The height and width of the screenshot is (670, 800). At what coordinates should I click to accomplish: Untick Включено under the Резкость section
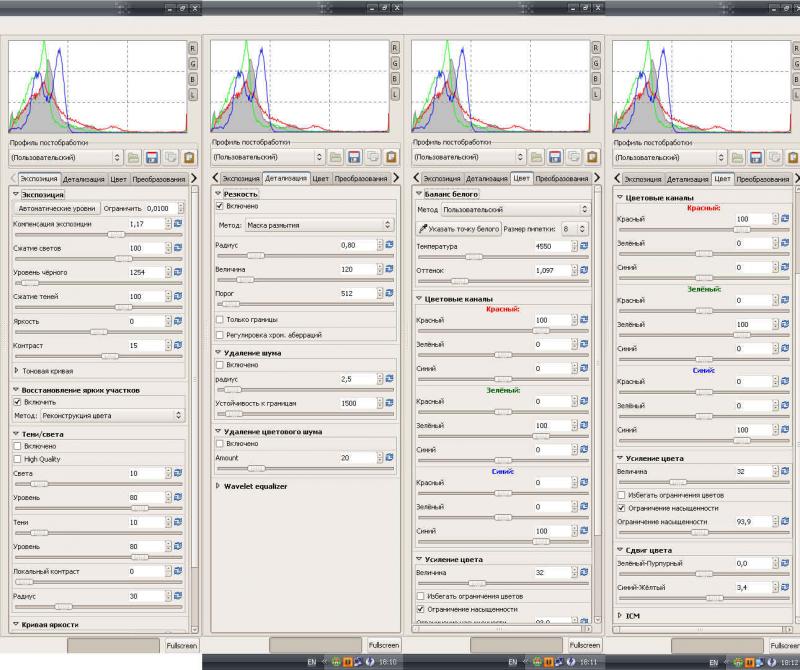coord(220,206)
